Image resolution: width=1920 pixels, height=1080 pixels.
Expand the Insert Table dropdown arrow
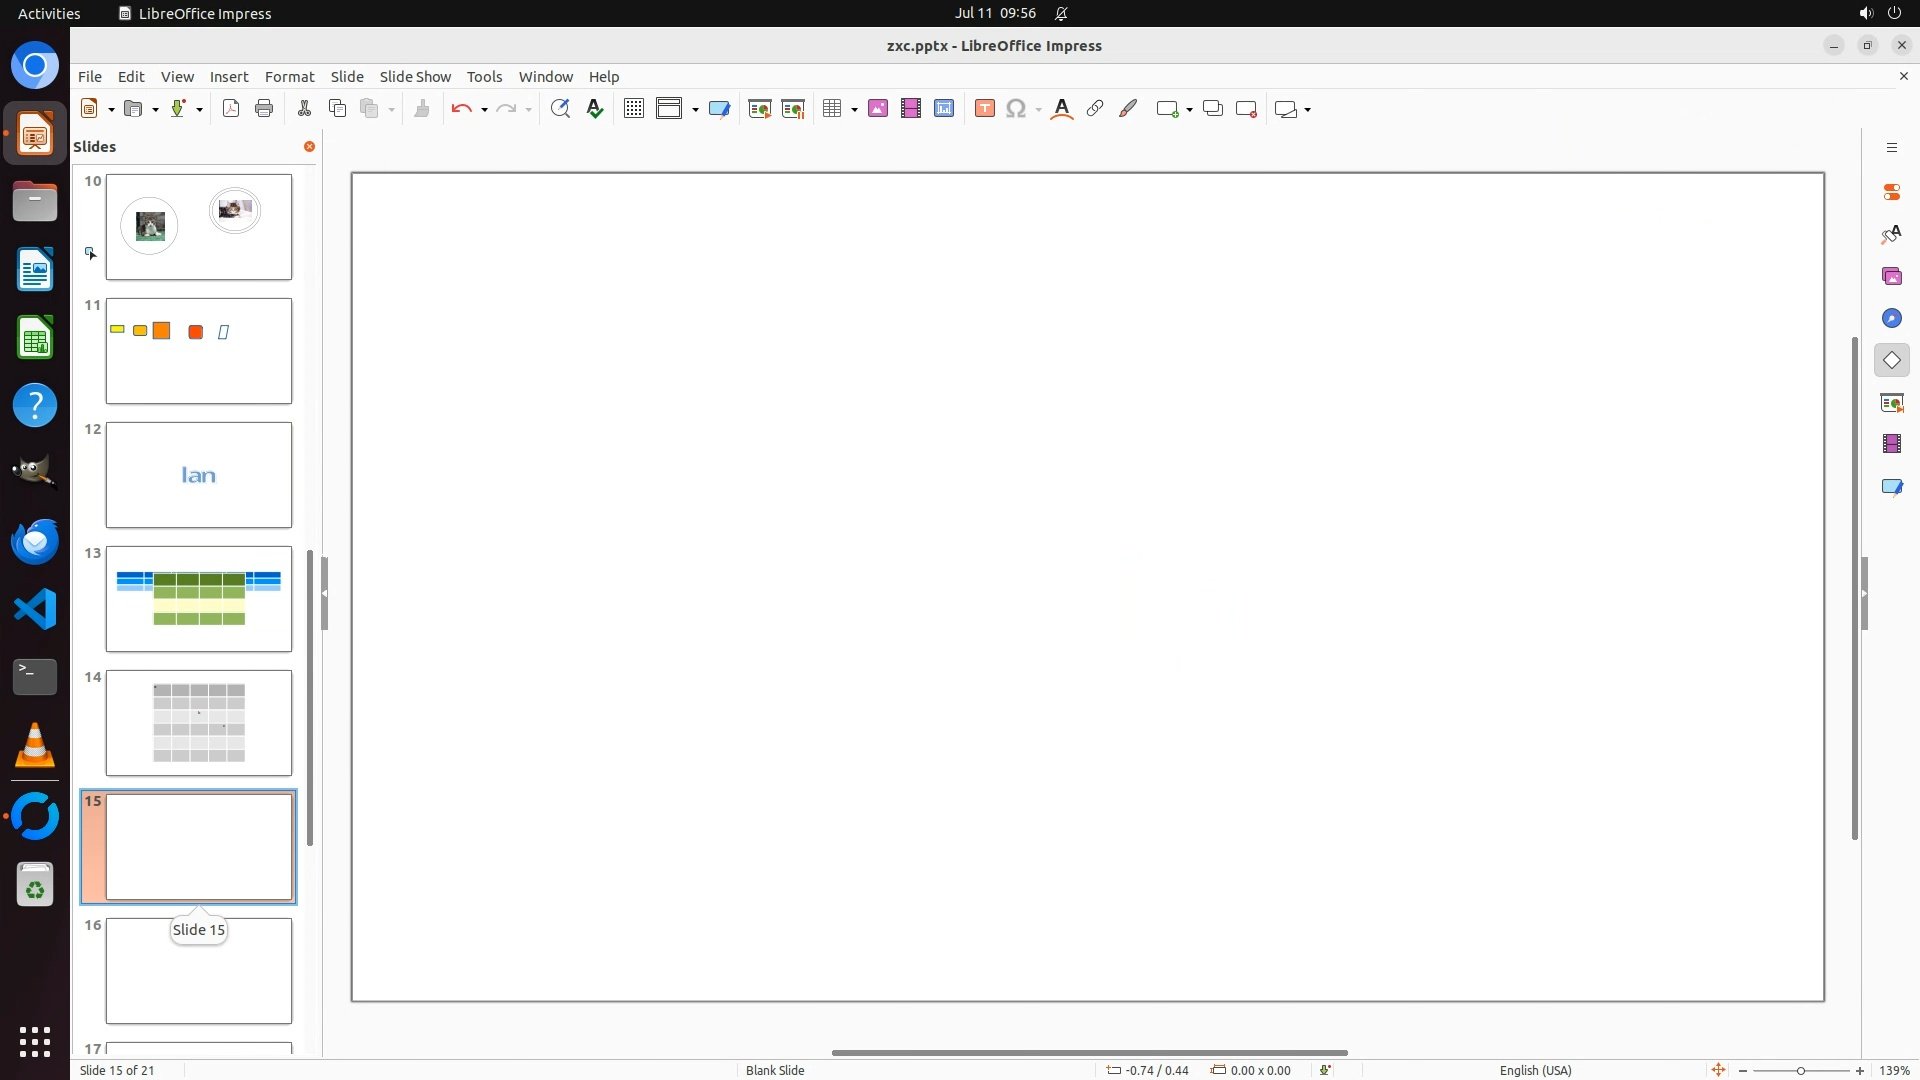[854, 110]
